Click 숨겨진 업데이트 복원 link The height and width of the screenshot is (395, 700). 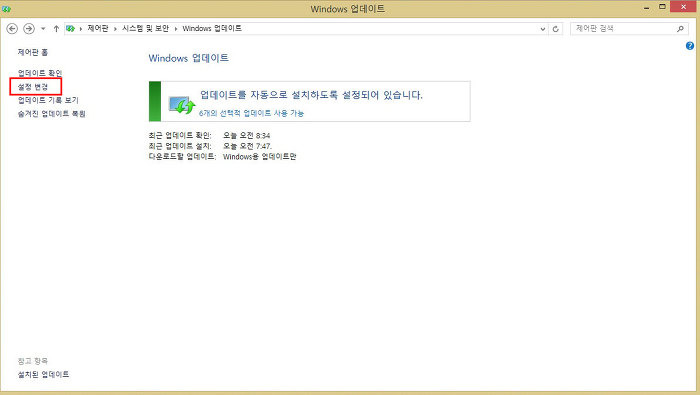52,114
